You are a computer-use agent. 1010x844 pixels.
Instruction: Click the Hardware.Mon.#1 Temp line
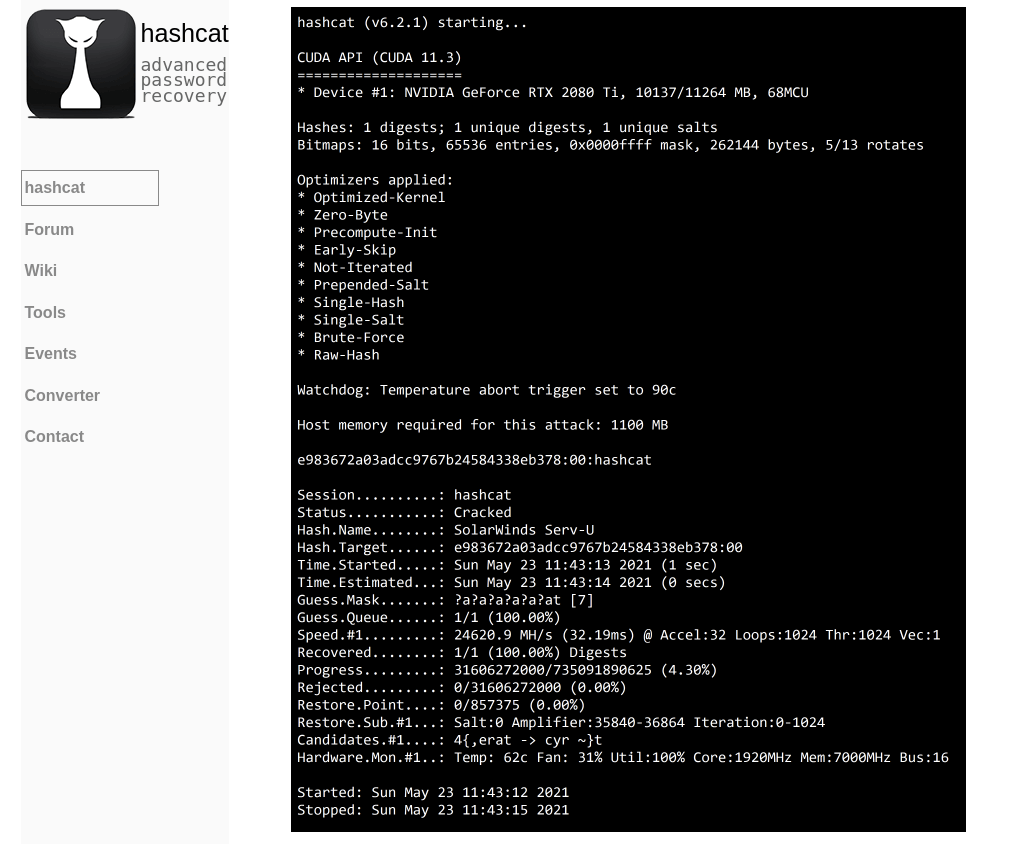pyautogui.click(x=622, y=757)
